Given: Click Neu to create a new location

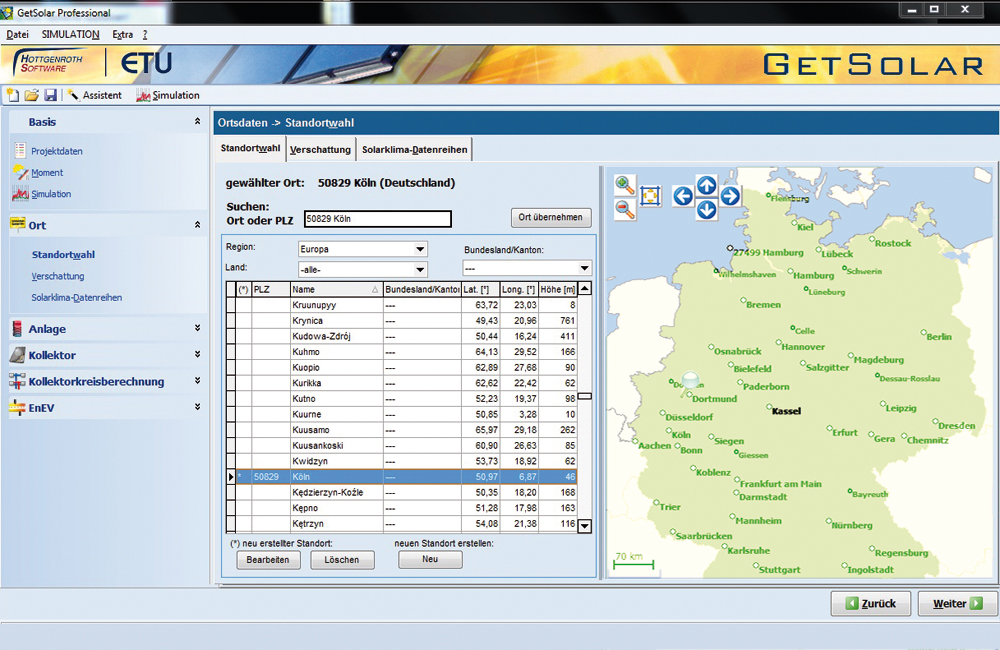Looking at the screenshot, I should (x=430, y=559).
